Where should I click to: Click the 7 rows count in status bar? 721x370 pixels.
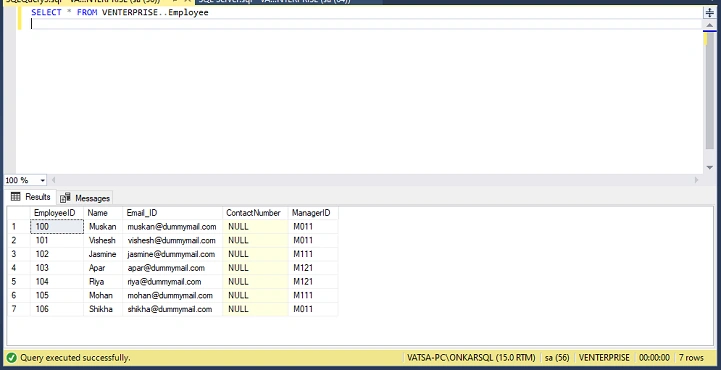[x=691, y=358]
